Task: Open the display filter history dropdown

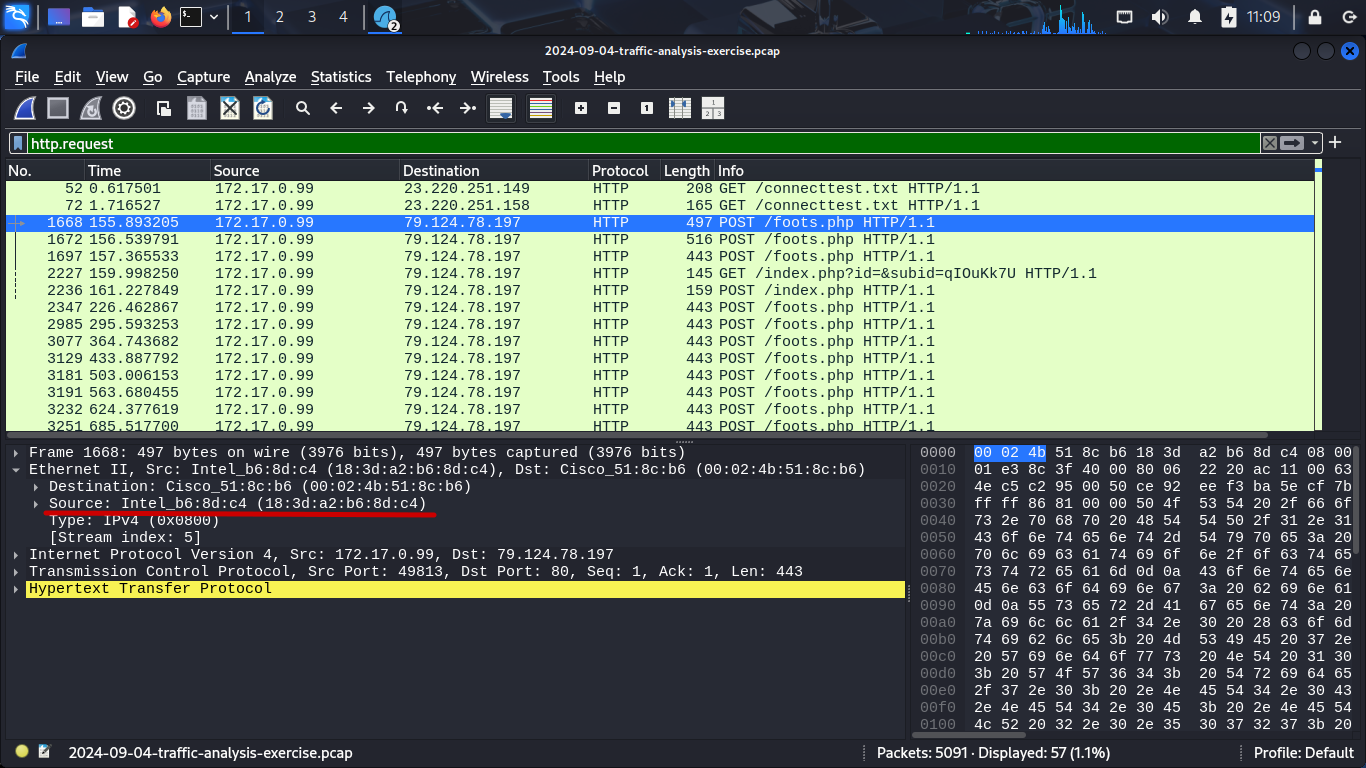Action: (x=1316, y=143)
